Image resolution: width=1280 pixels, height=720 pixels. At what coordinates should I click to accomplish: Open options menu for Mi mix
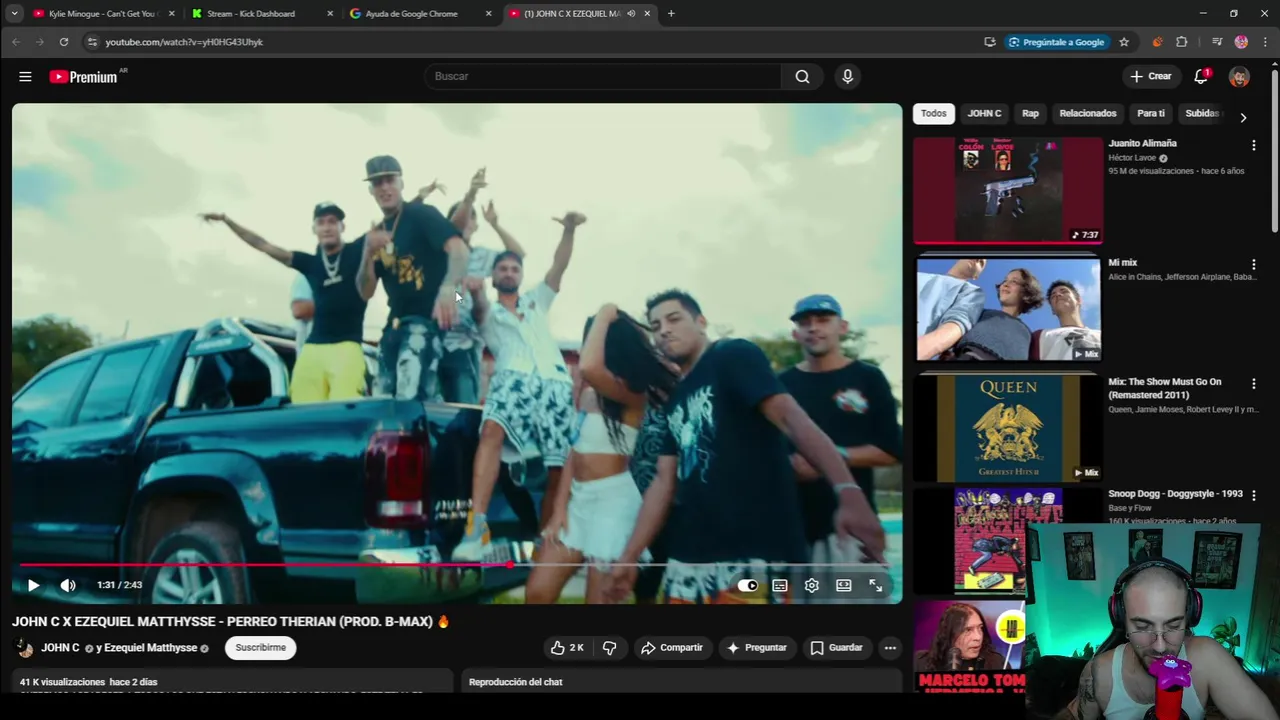[x=1253, y=265]
